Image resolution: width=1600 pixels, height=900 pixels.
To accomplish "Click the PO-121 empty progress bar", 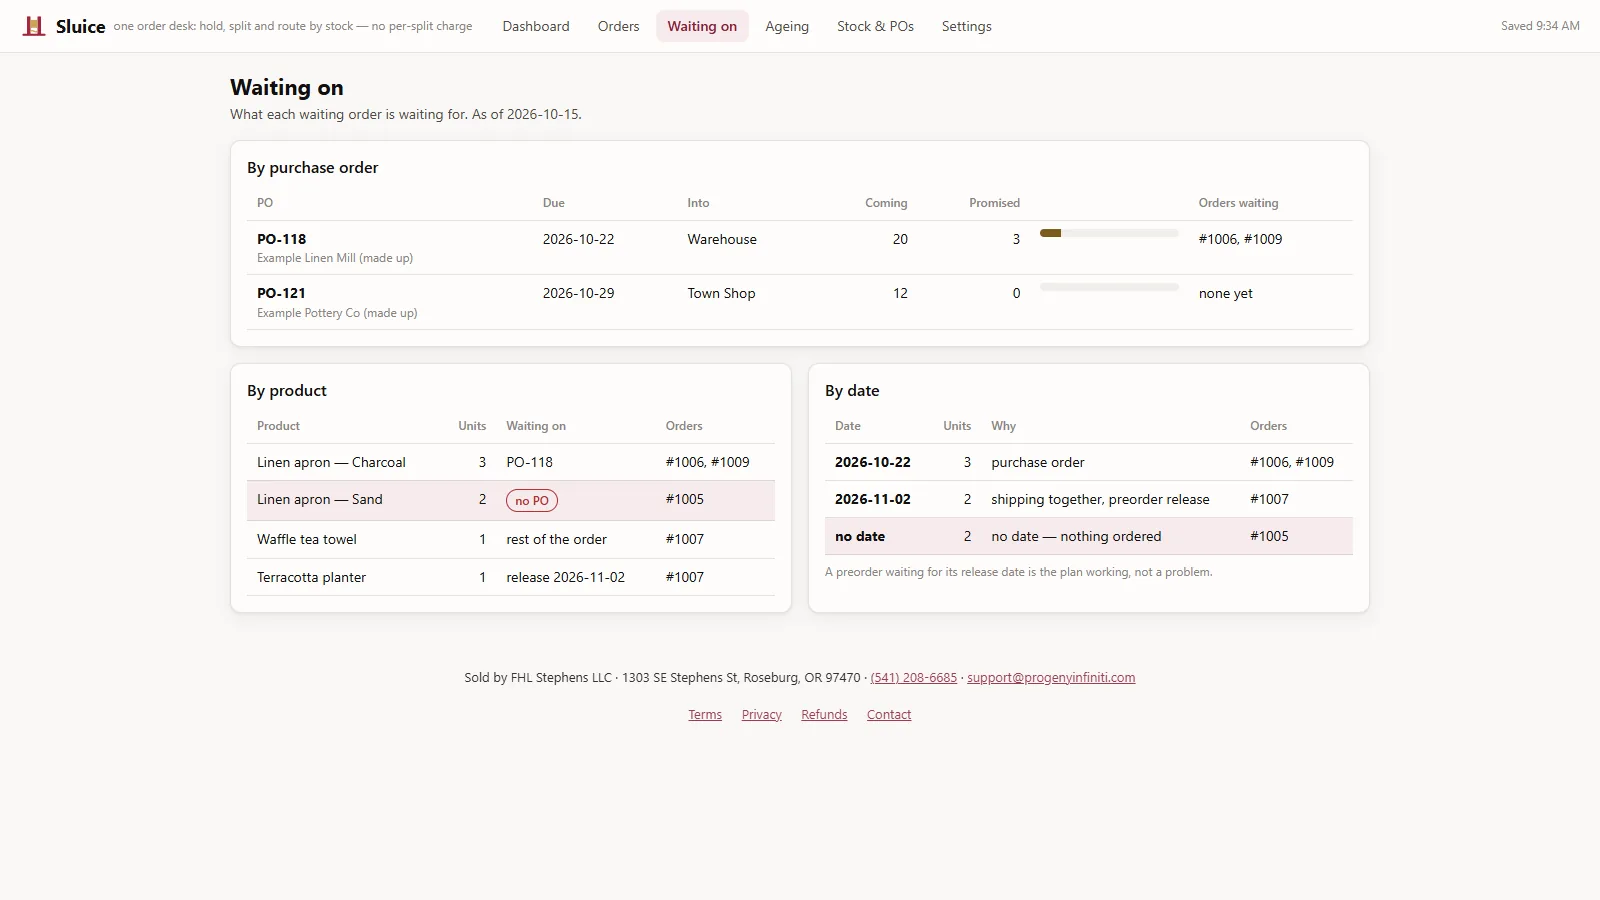I will click(1109, 287).
